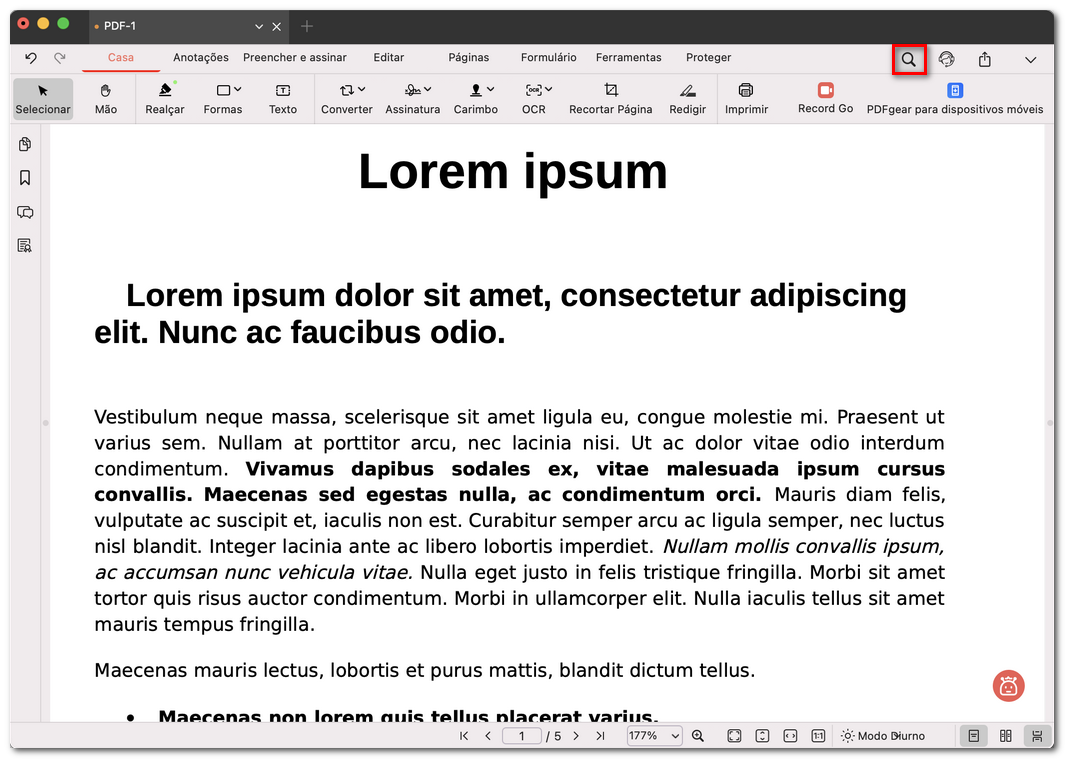Activate the Realçar highlight tool
1065x759 pixels.
tap(164, 98)
